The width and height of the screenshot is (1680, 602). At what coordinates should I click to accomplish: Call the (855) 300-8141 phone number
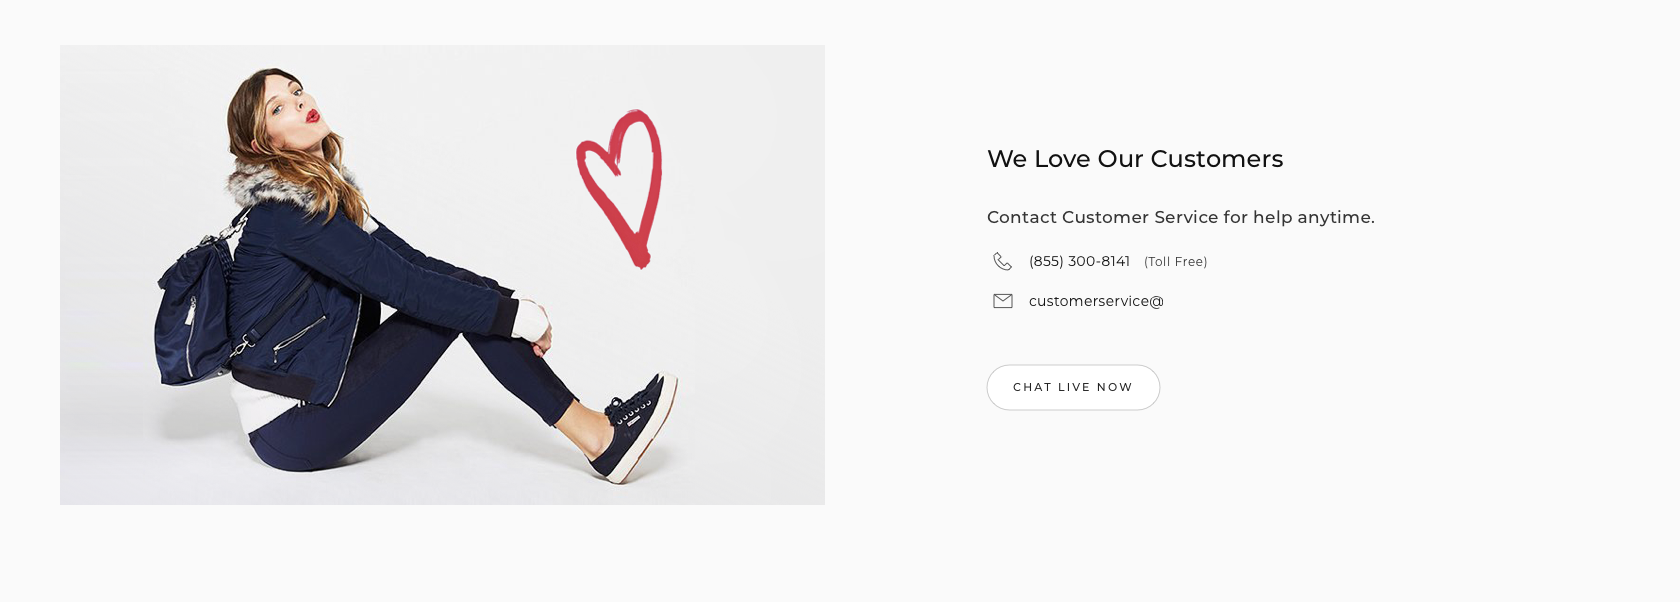[1079, 262]
